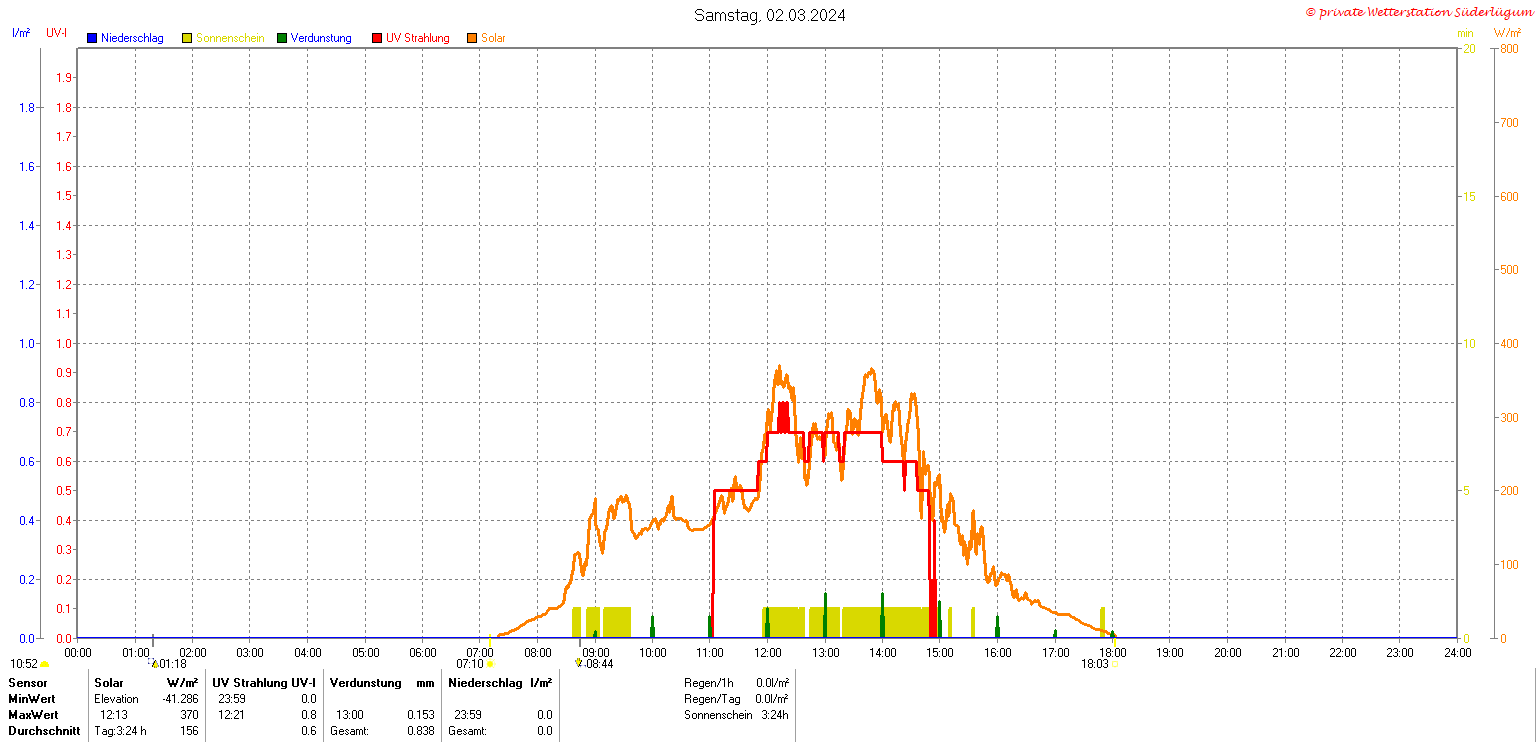Click the W/m² axis unit label top right

pyautogui.click(x=1506, y=33)
